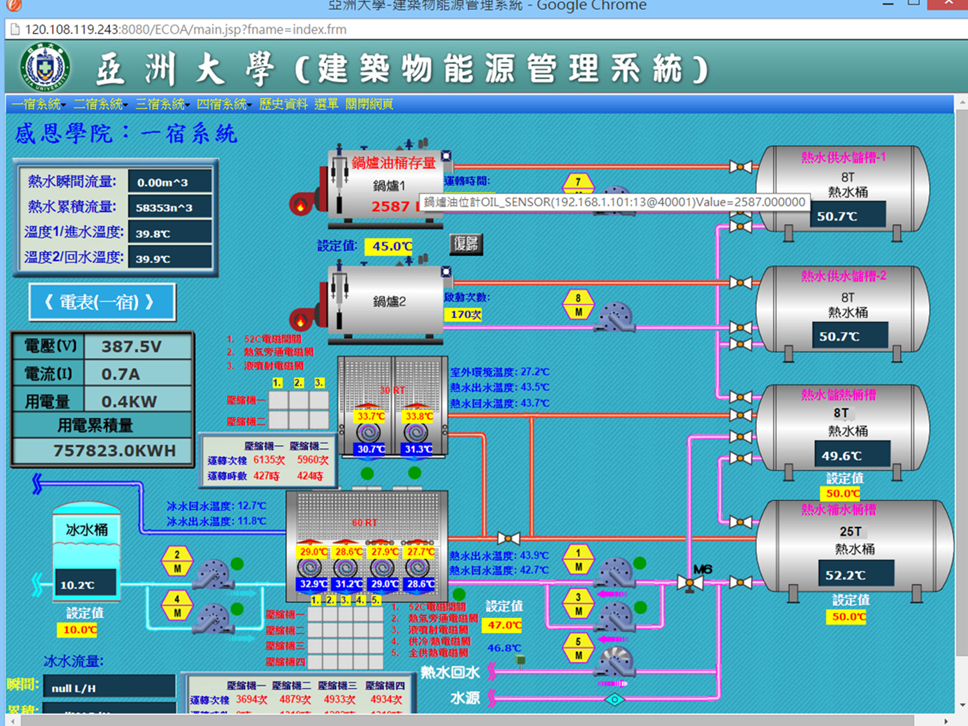968x726 pixels.
Task: Select the pump 8 hexagon motor marker
Action: tap(578, 305)
